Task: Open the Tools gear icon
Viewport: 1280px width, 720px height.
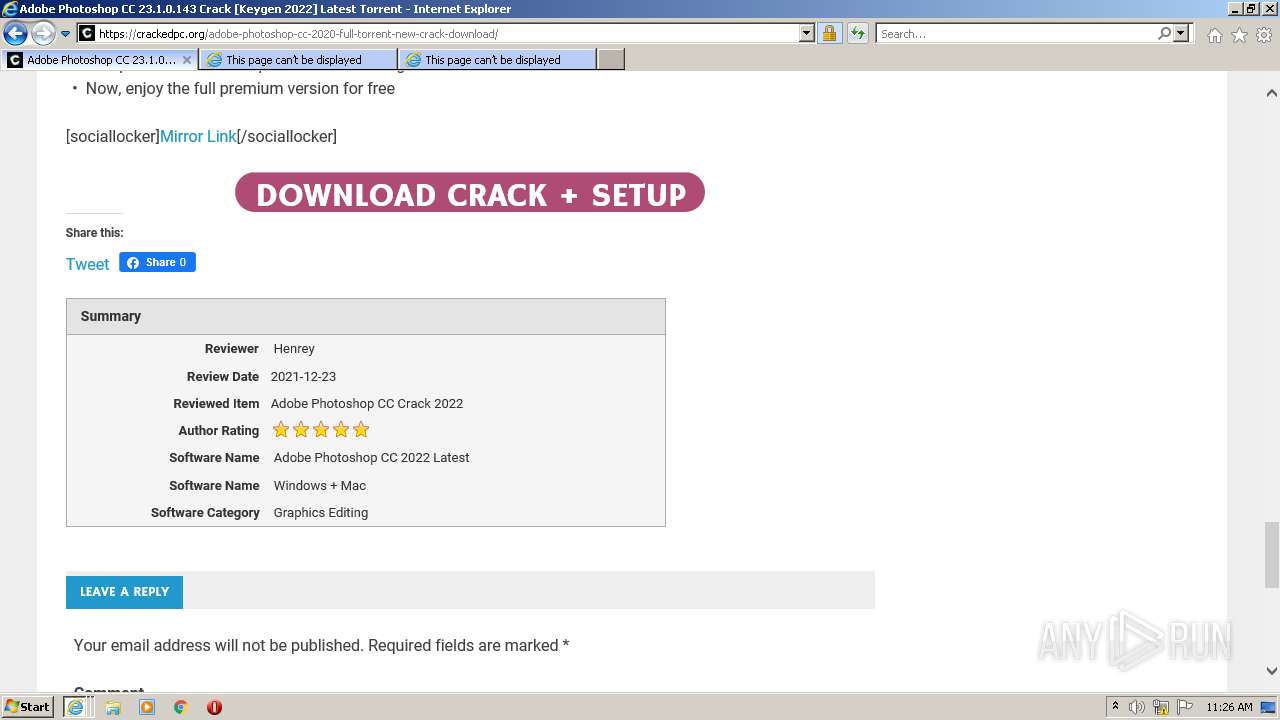Action: coord(1264,35)
